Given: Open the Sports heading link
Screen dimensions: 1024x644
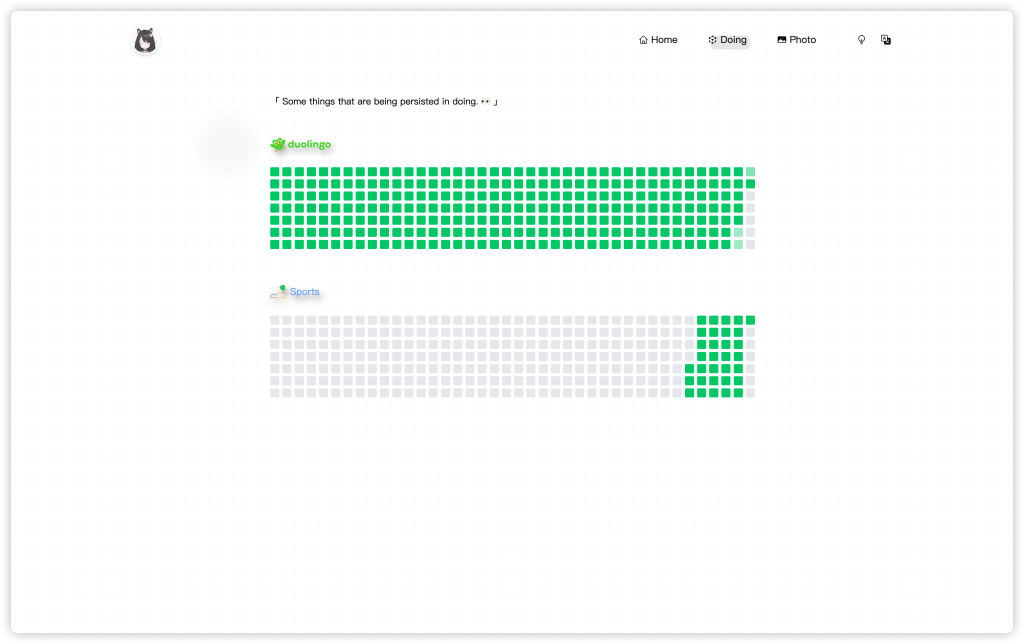Looking at the screenshot, I should 305,292.
